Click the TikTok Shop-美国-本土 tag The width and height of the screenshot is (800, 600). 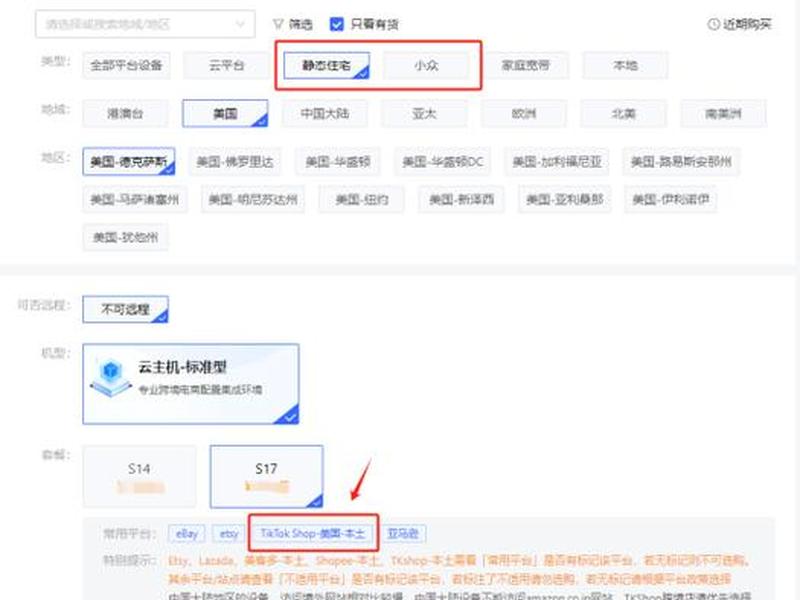(x=313, y=534)
